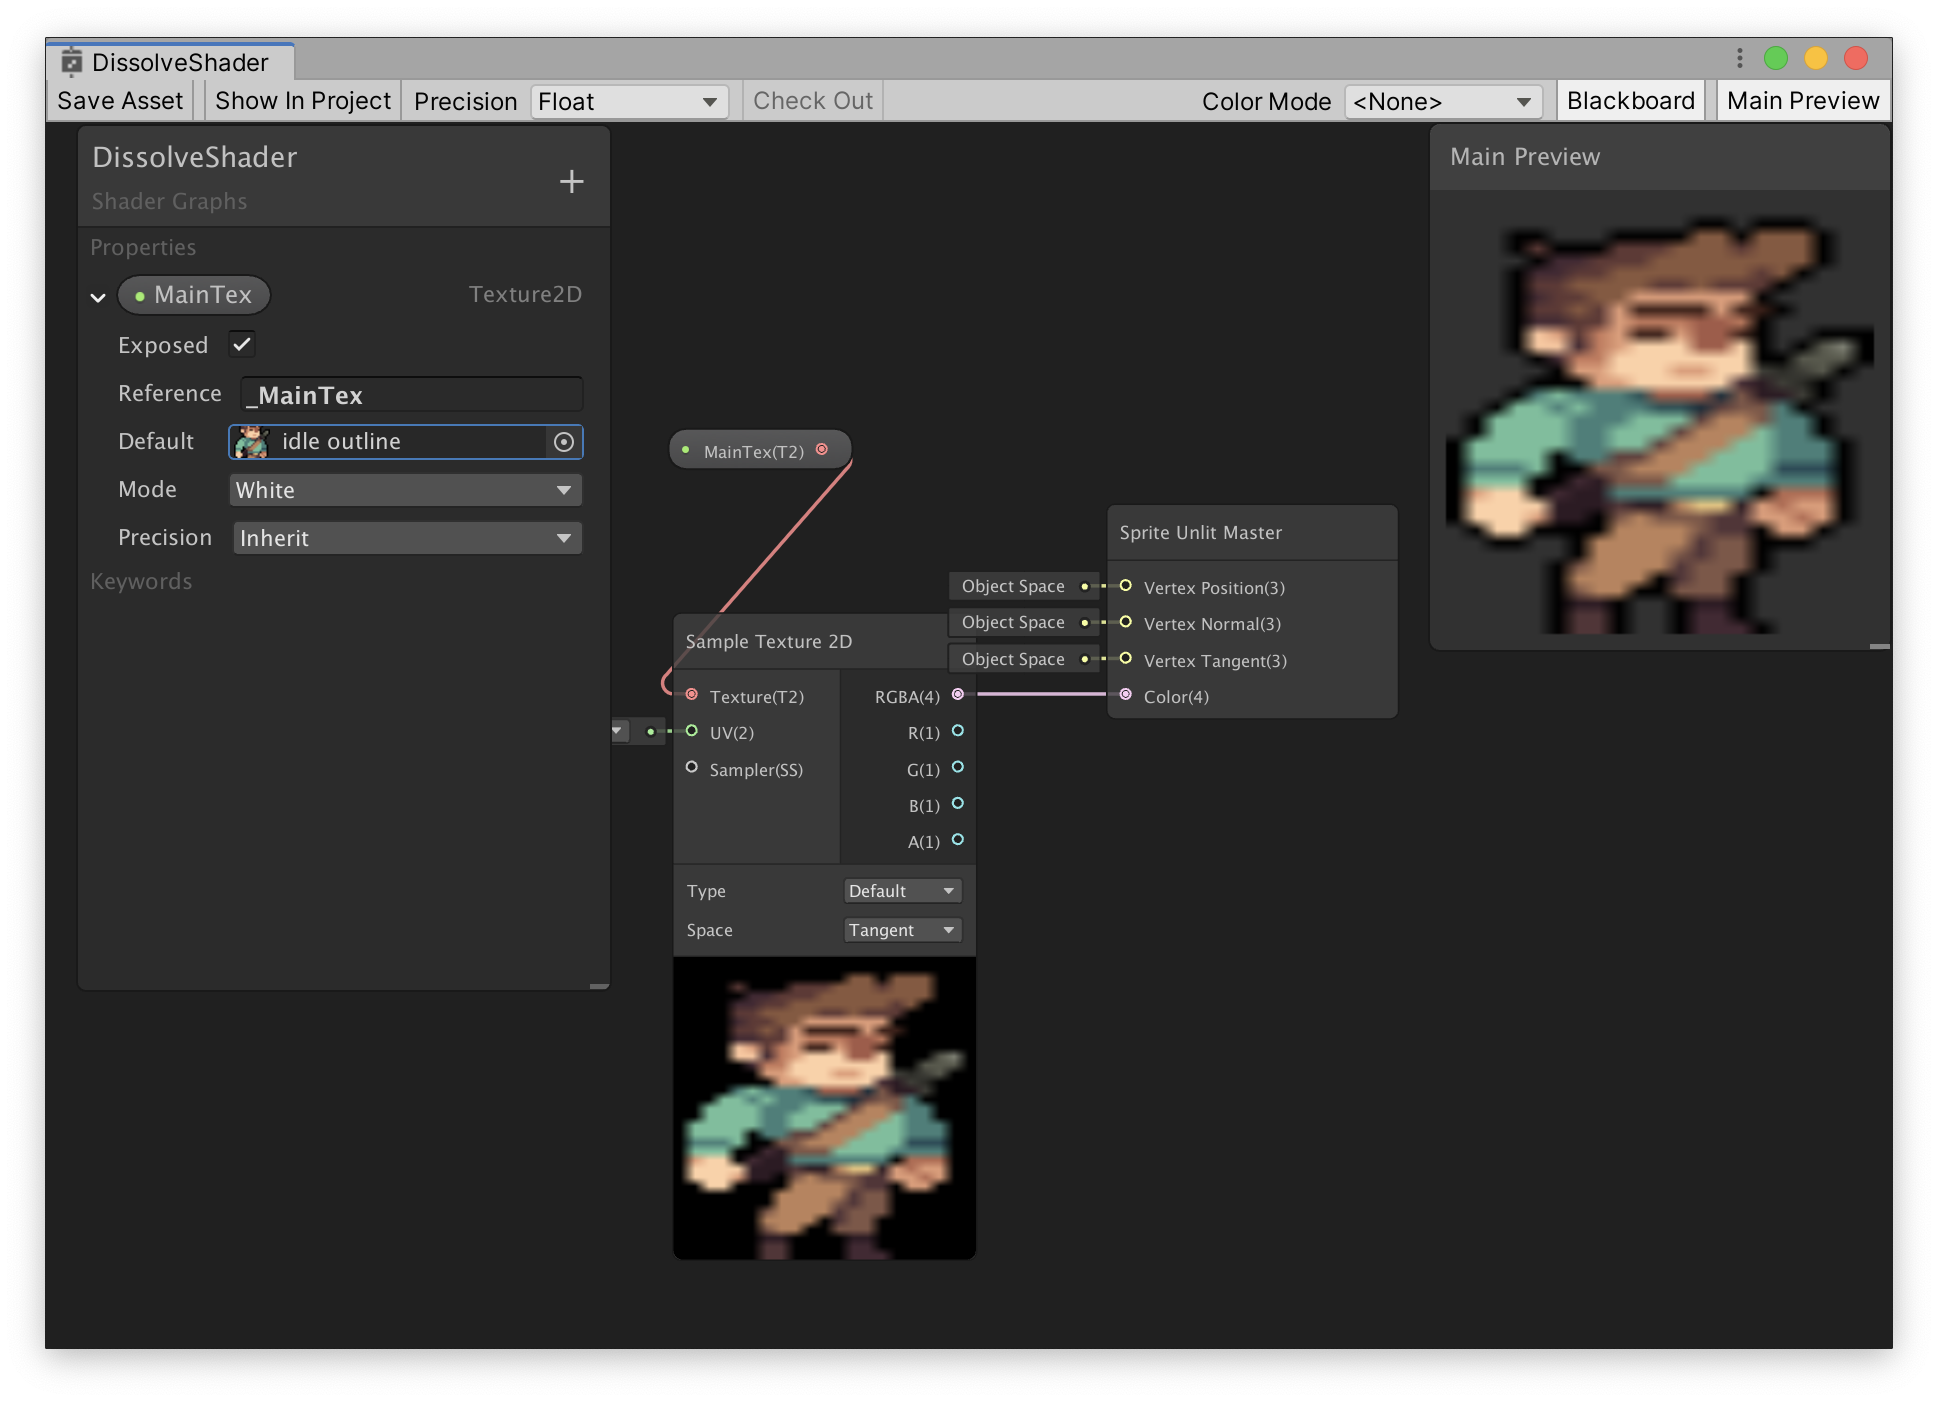The width and height of the screenshot is (1938, 1402).
Task: Click the _MainTex reference input field
Action: 411,394
